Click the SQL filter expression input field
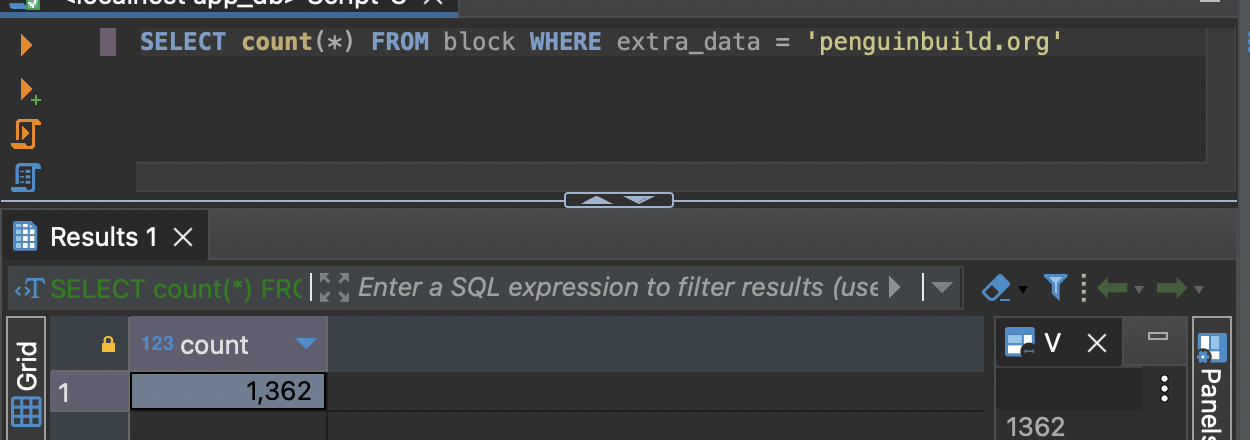The height and width of the screenshot is (440, 1250). pos(617,288)
